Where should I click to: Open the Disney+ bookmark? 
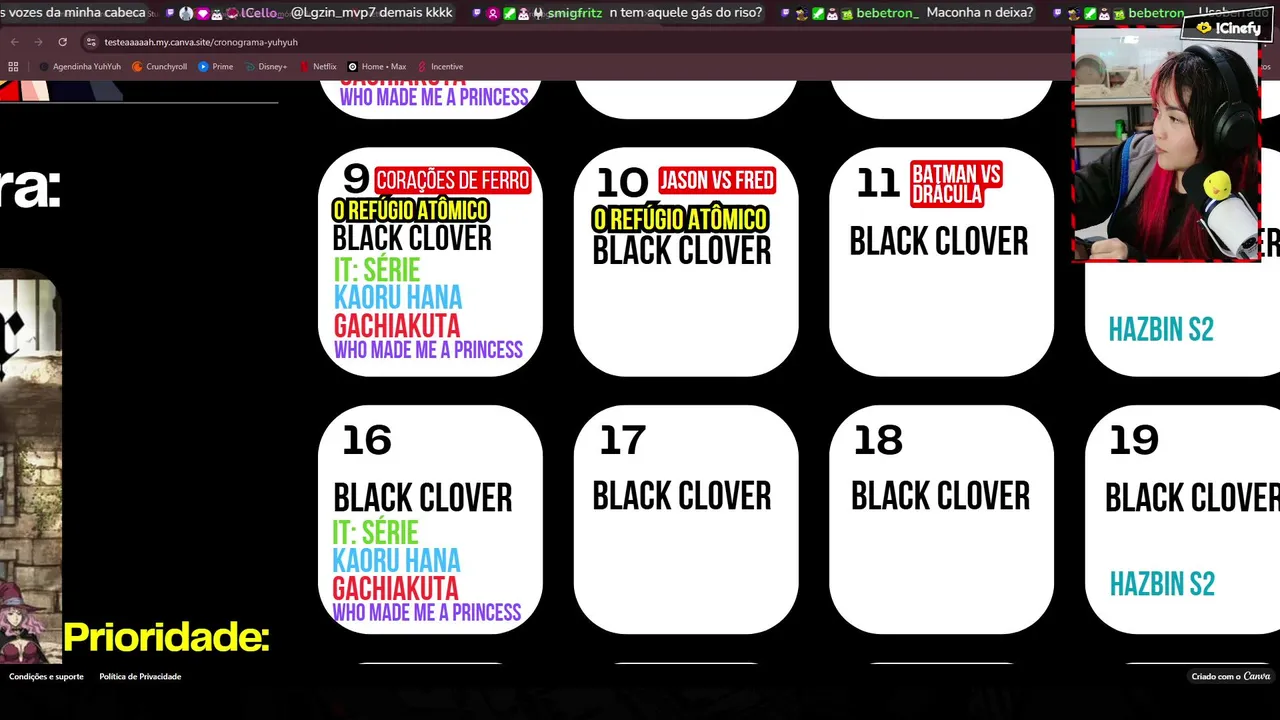(x=266, y=67)
